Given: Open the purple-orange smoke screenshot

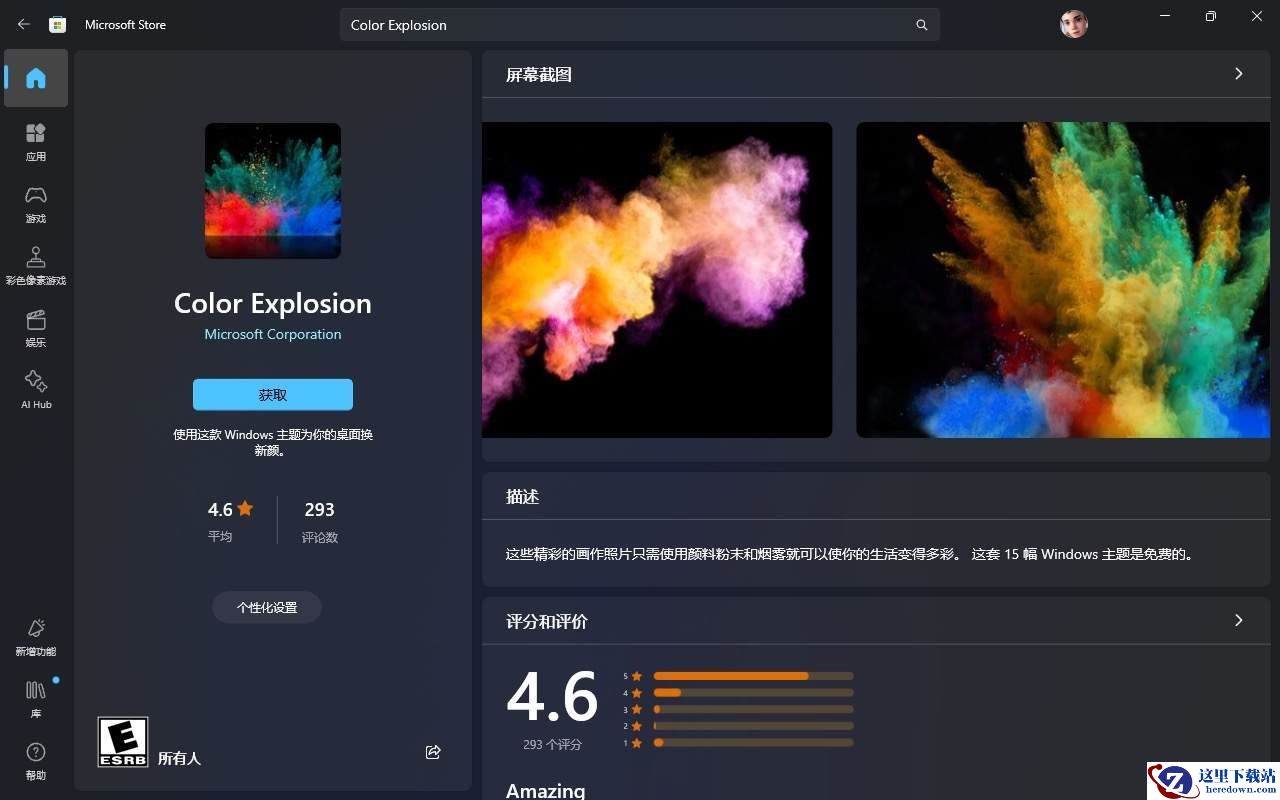Looking at the screenshot, I should [x=657, y=280].
